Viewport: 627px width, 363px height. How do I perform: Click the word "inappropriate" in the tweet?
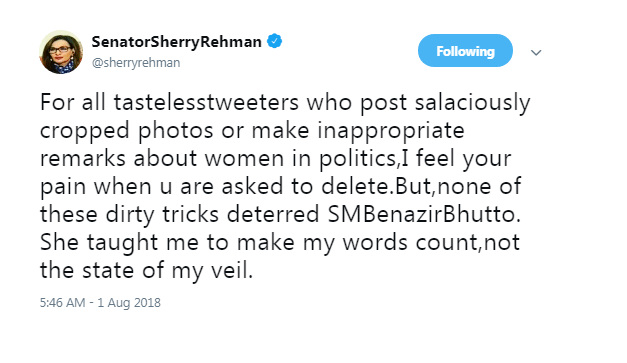click(x=391, y=131)
